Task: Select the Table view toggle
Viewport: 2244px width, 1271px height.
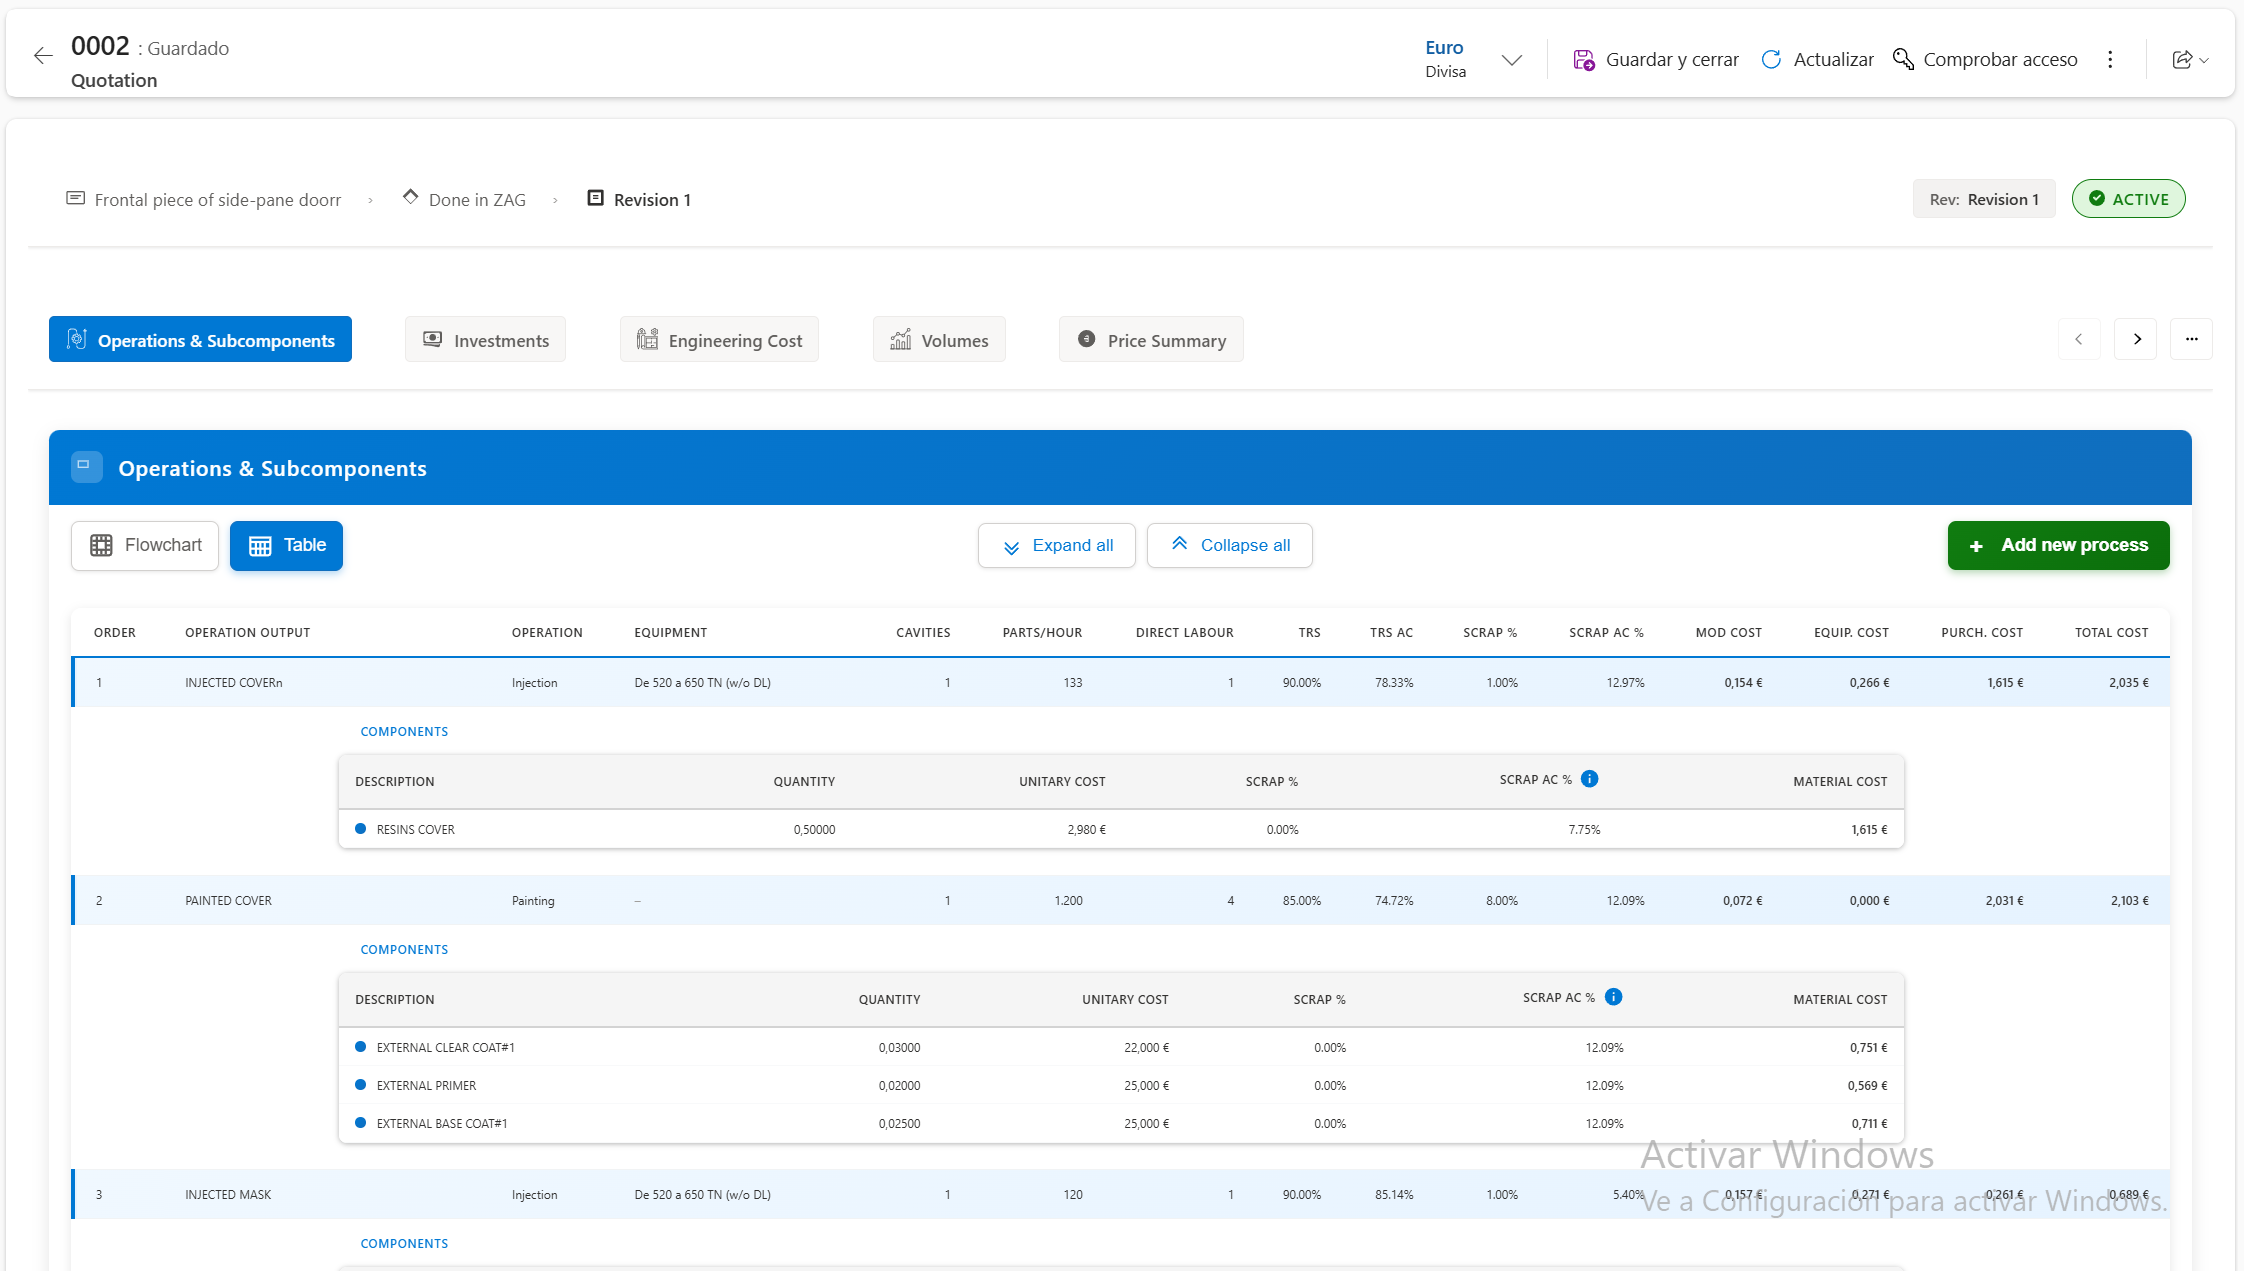Action: (x=286, y=546)
